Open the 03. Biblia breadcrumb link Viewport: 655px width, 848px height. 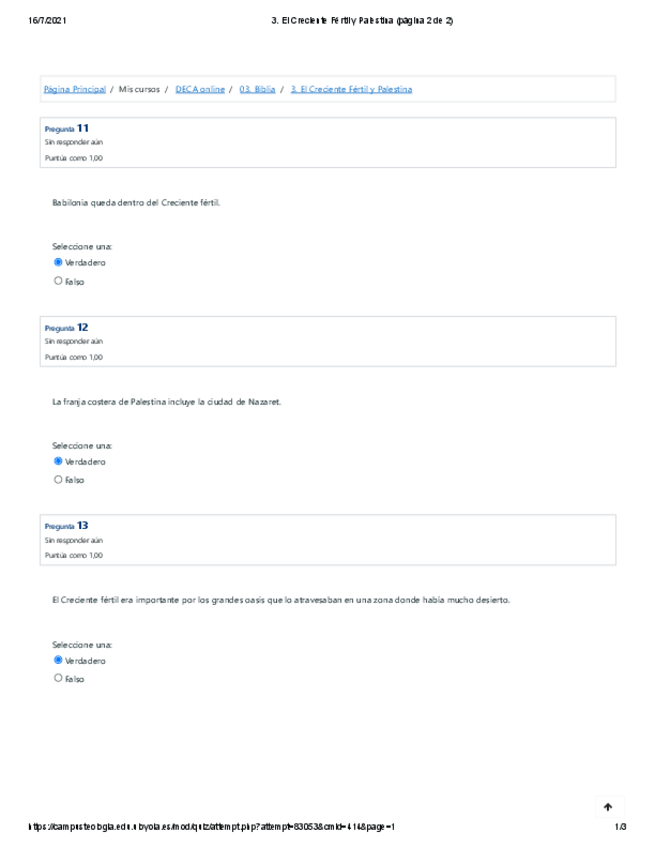tap(258, 89)
